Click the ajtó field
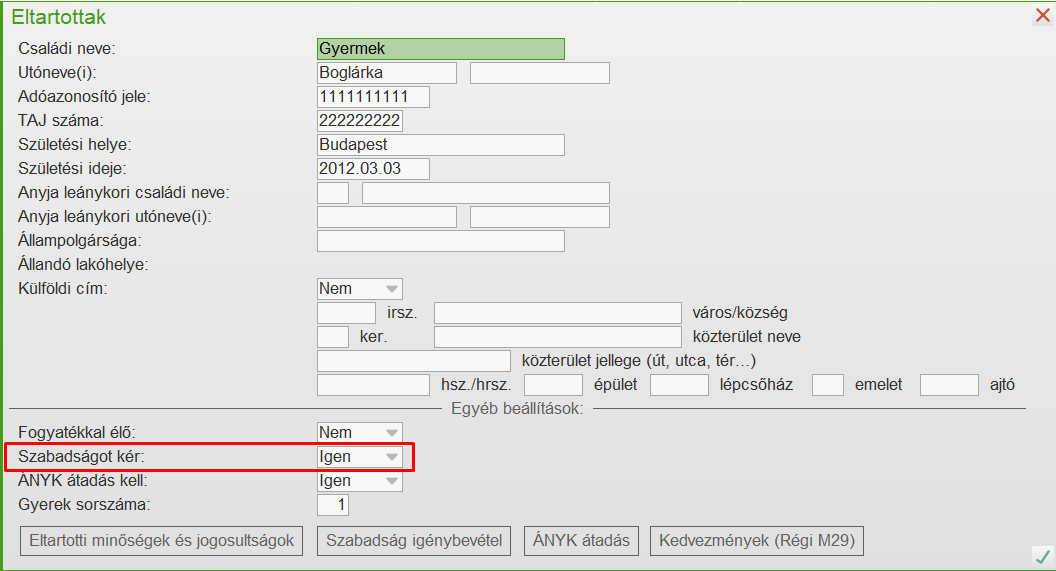This screenshot has height=571, width=1056. click(x=949, y=385)
